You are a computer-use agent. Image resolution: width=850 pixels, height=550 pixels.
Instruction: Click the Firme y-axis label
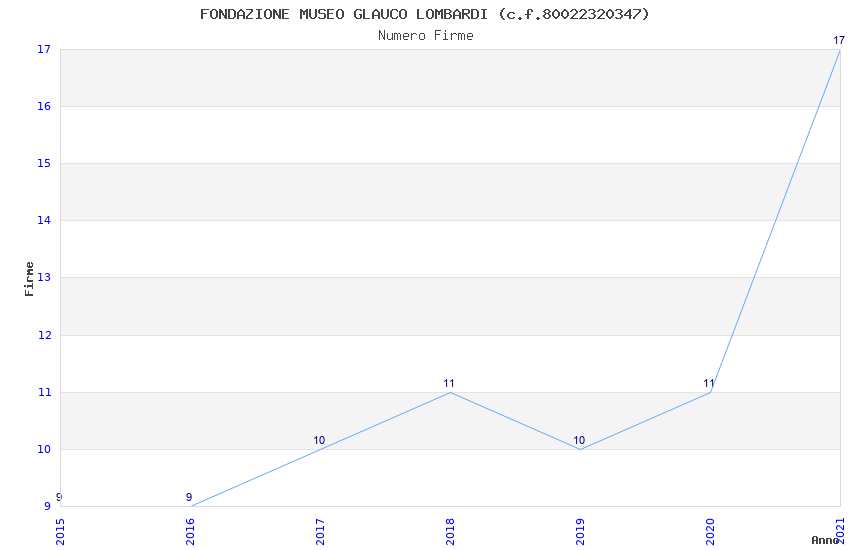click(x=29, y=279)
